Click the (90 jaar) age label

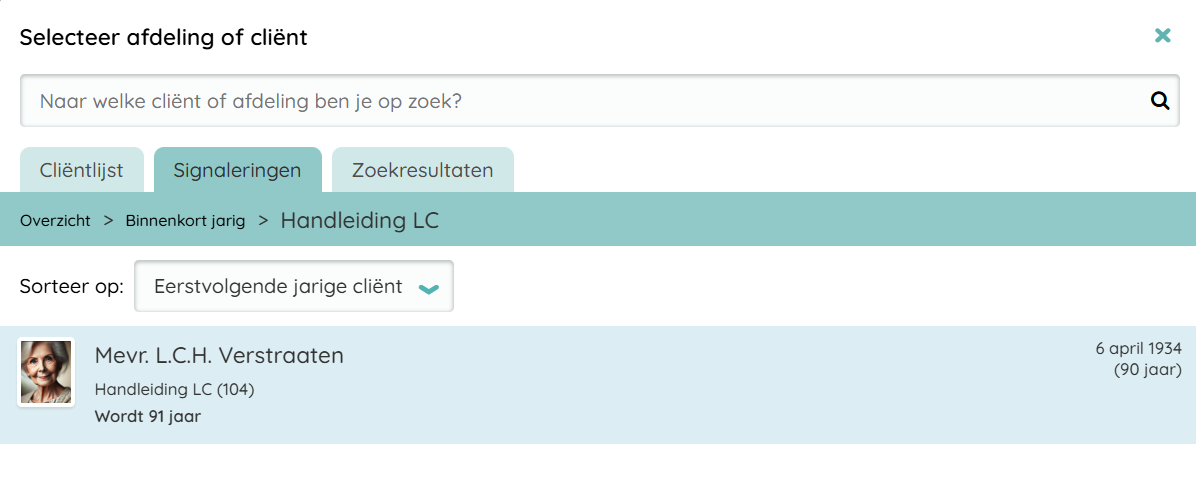pyautogui.click(x=1147, y=369)
